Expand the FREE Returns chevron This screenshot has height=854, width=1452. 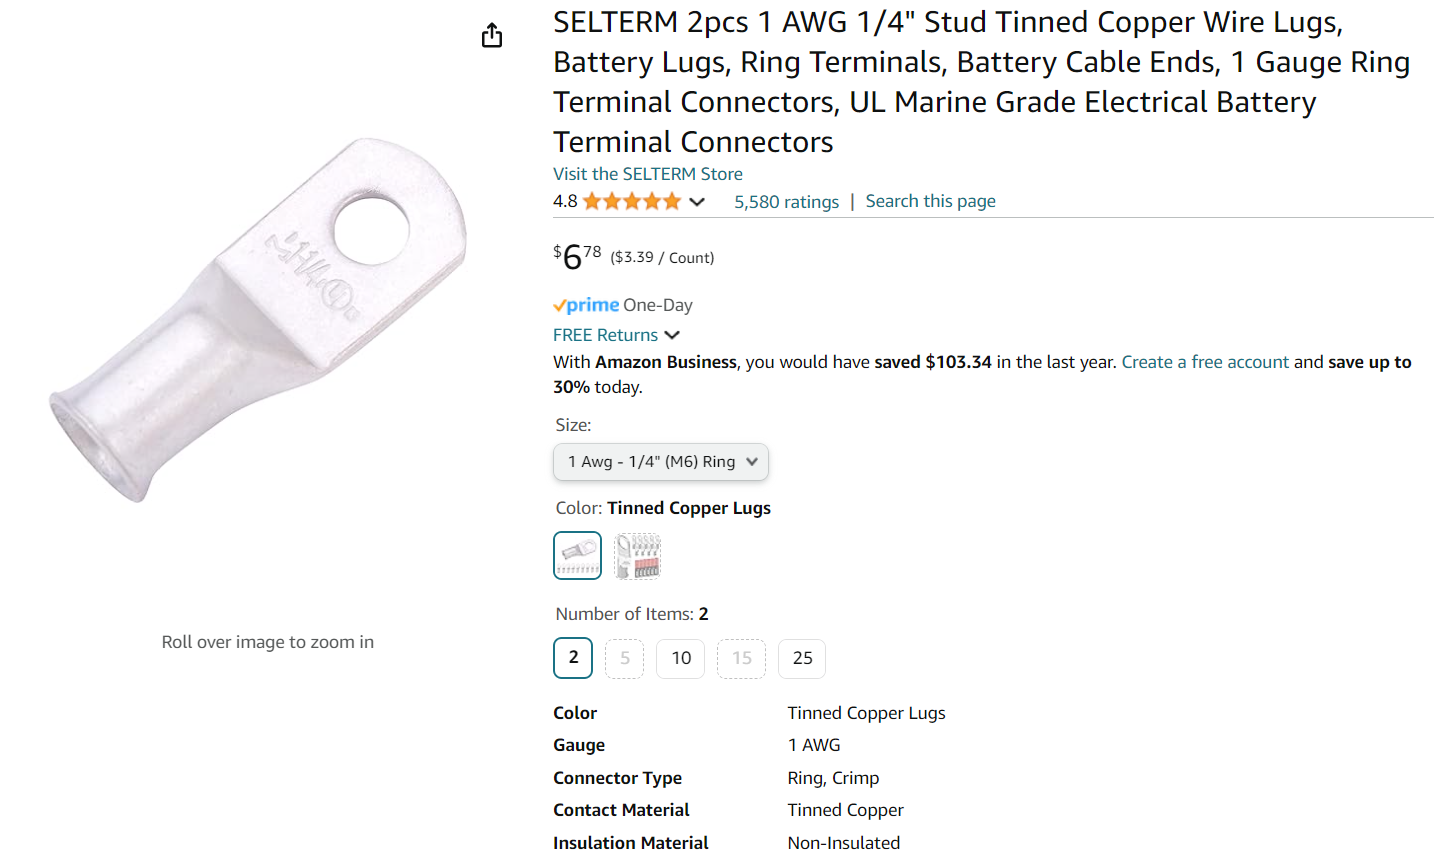pos(672,335)
